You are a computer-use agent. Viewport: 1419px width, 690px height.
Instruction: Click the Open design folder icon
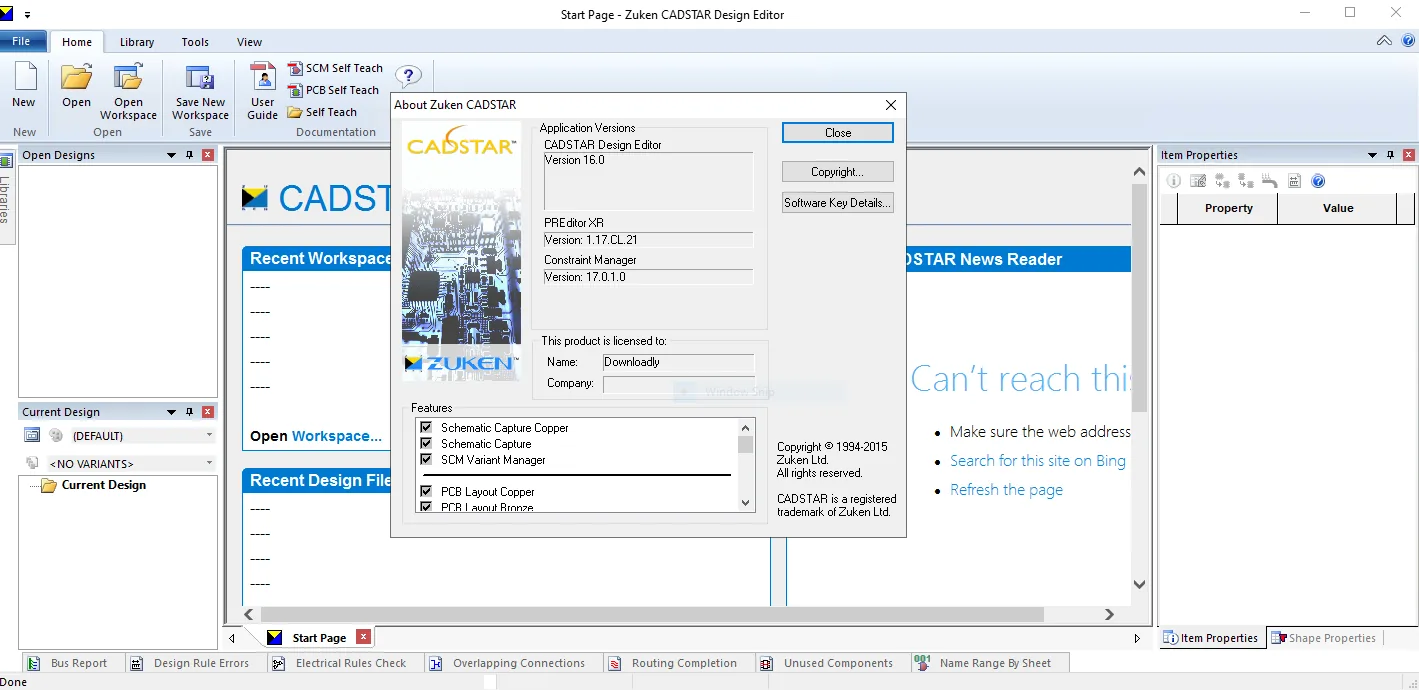point(76,78)
